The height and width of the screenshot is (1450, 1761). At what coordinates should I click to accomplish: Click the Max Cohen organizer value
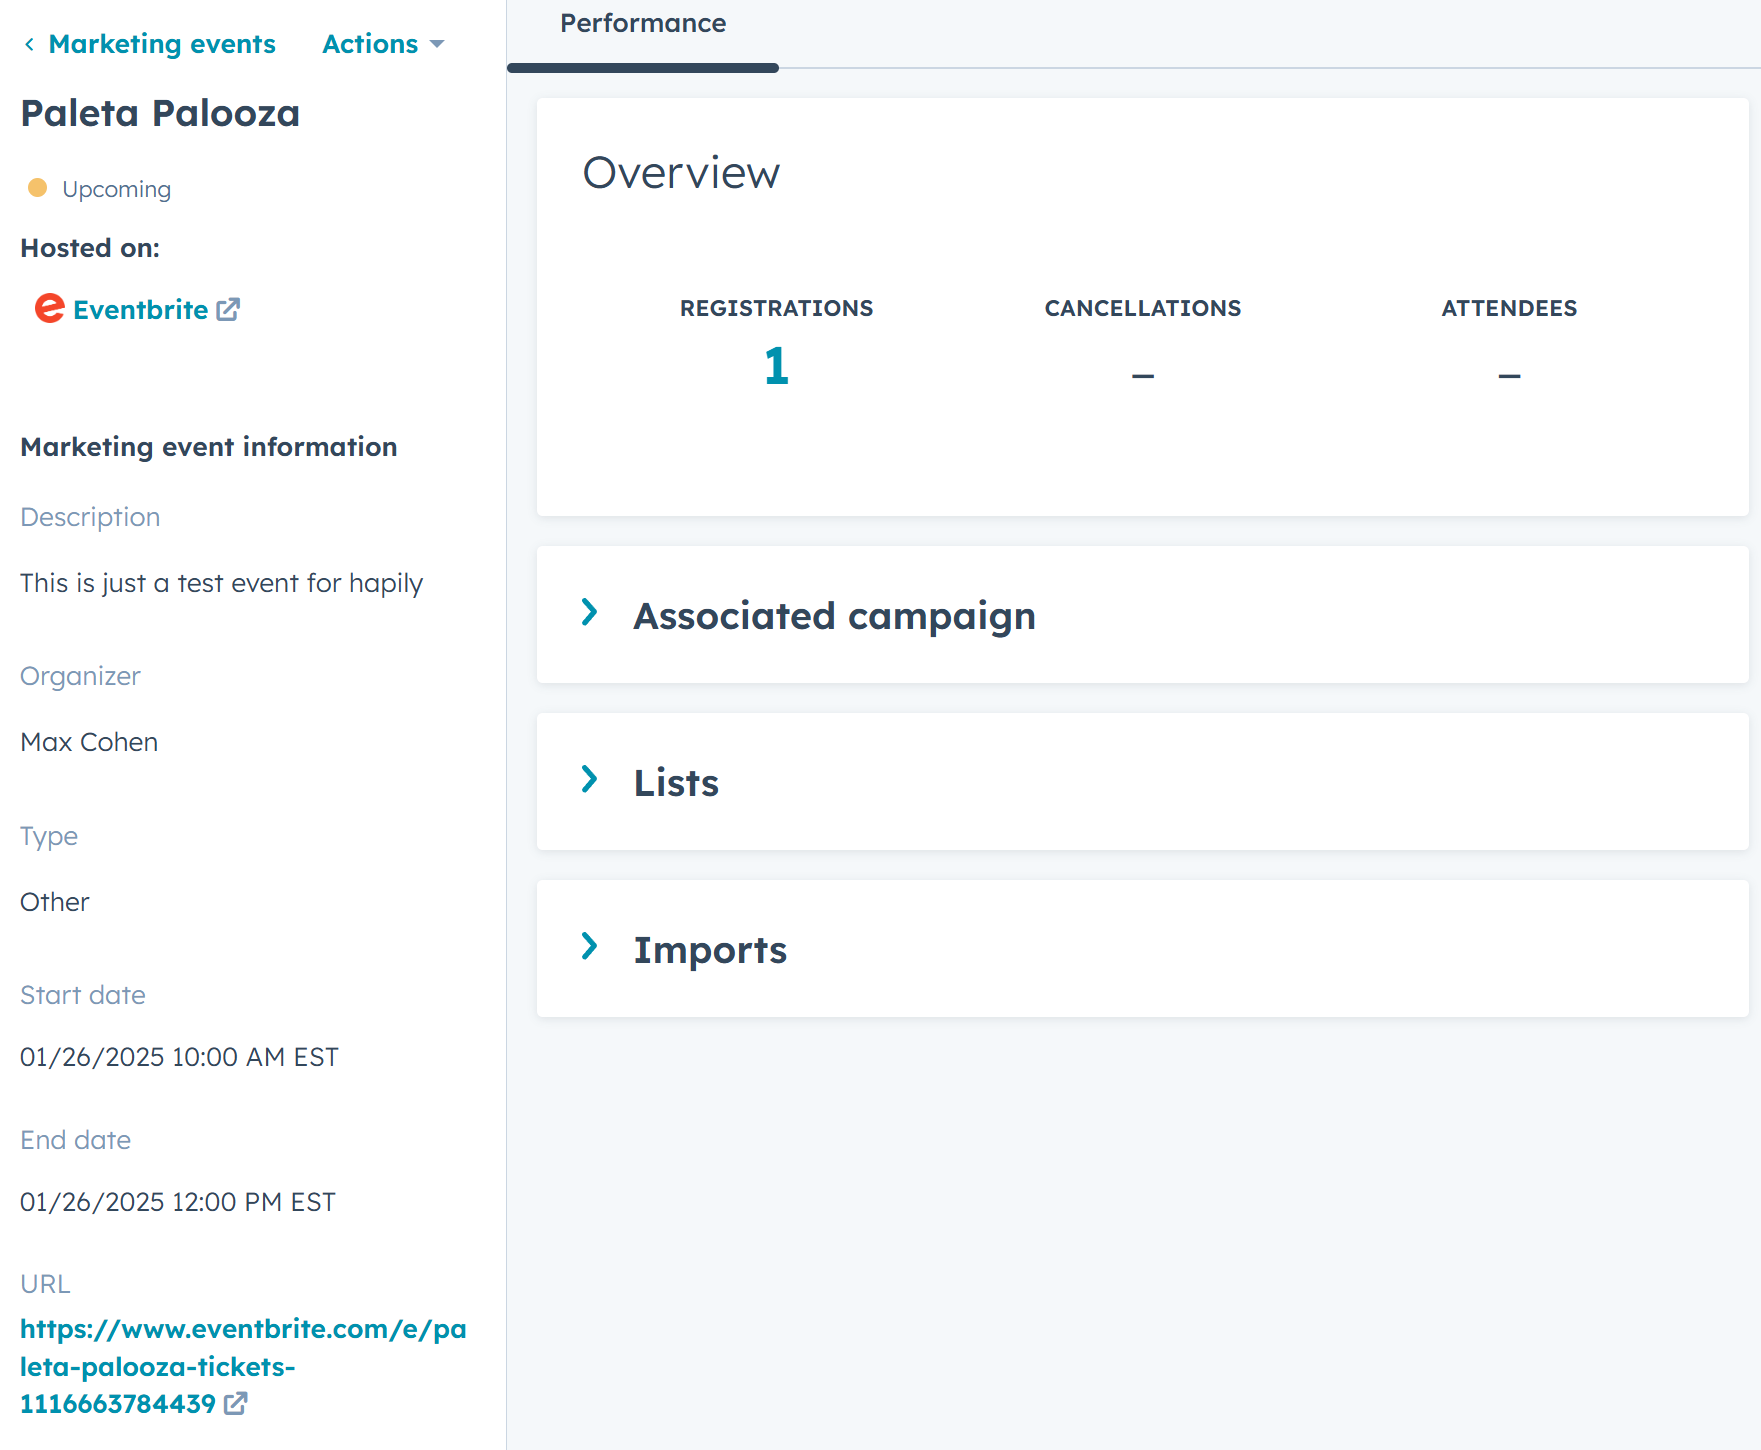tap(89, 742)
